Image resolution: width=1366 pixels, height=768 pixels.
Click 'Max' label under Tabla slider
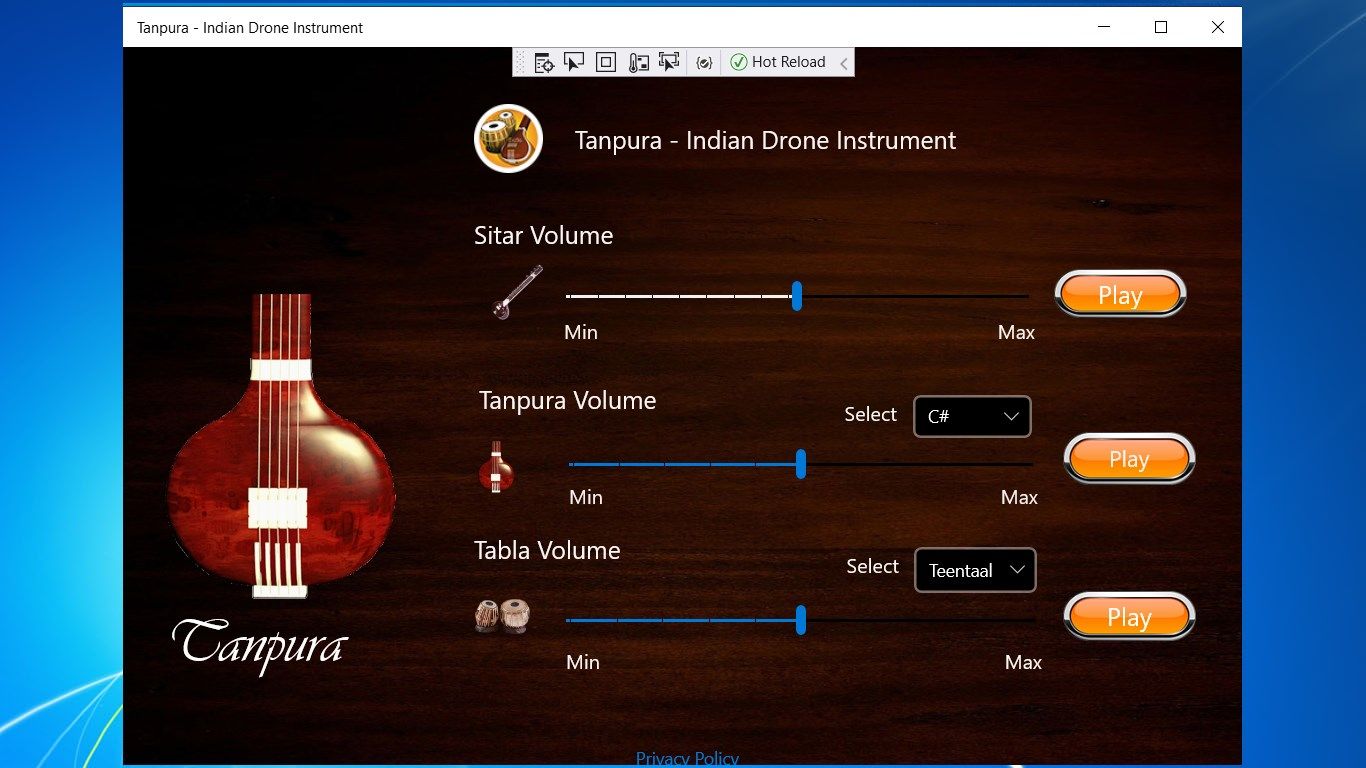(1023, 662)
